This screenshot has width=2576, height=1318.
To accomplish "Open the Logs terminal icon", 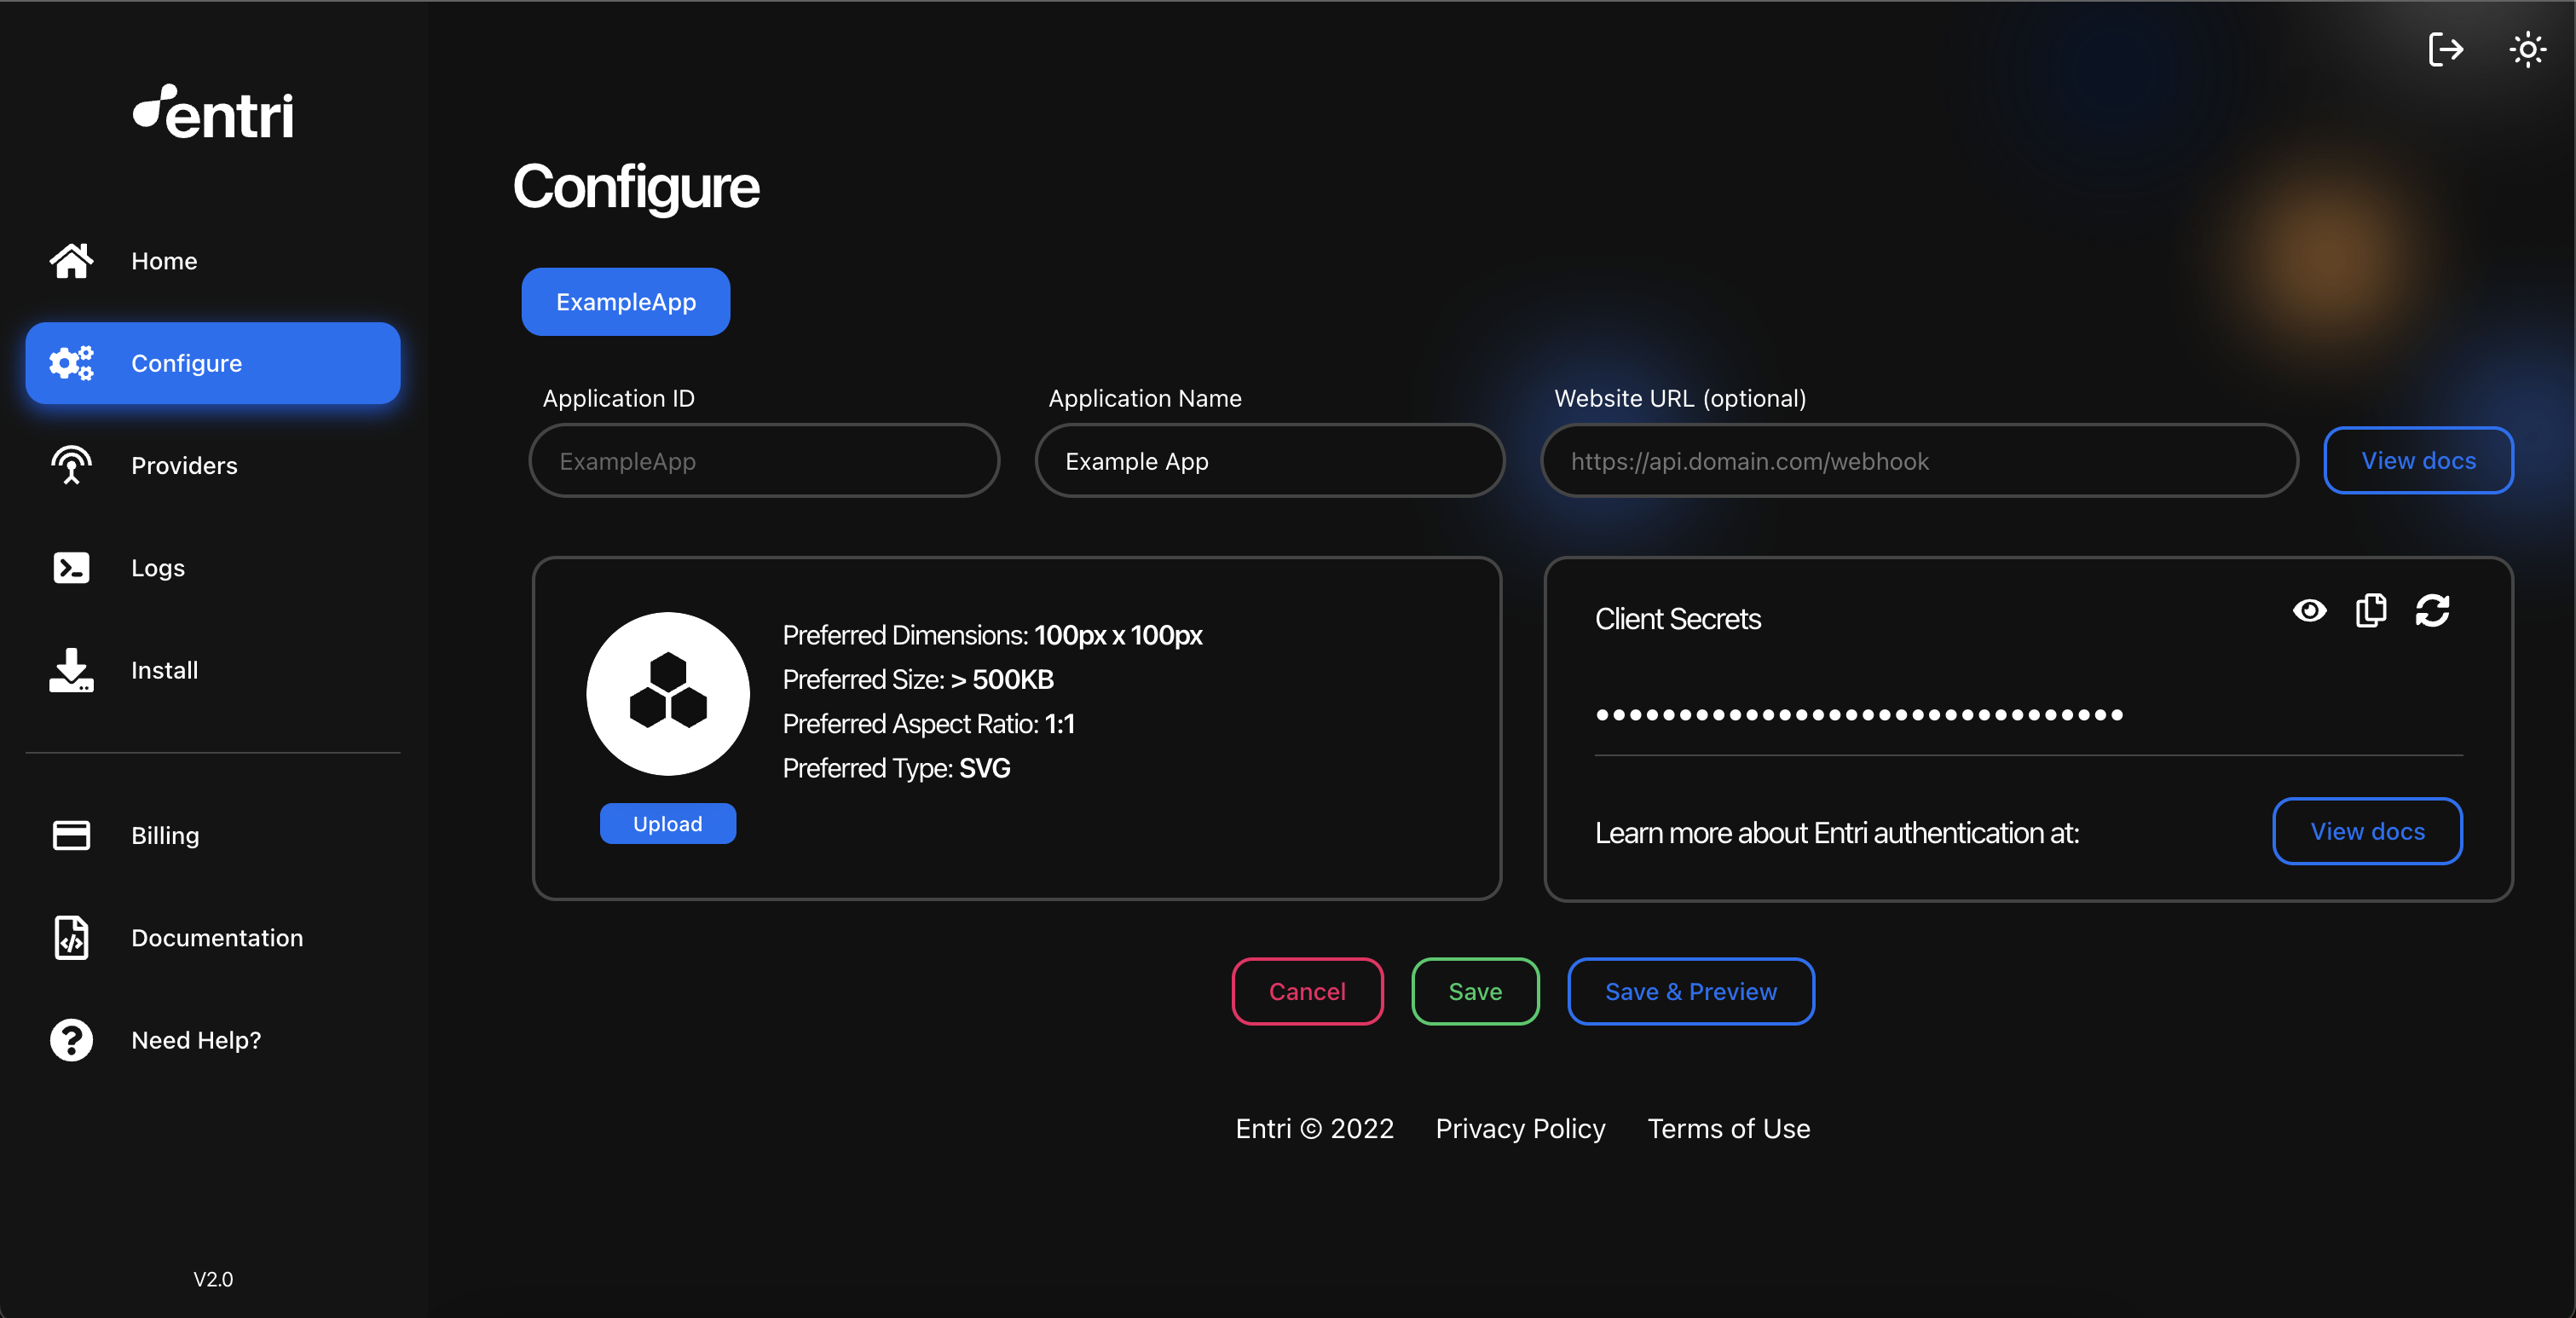I will pos(71,568).
